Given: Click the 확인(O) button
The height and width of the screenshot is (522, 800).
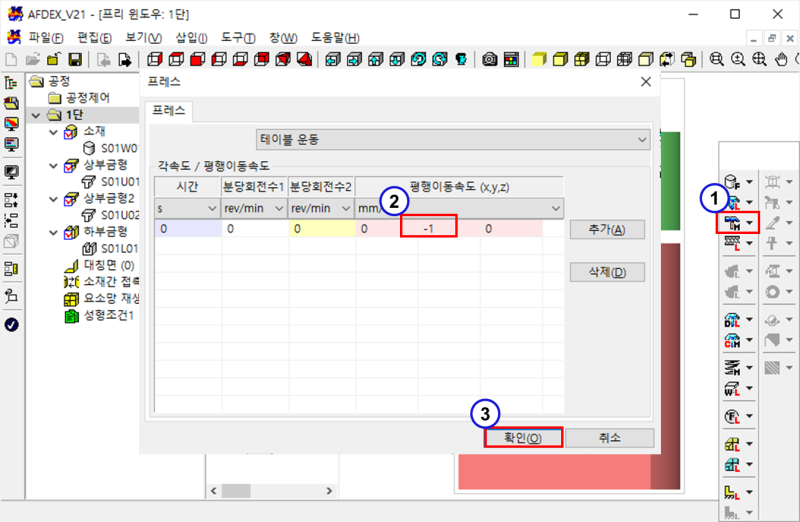Looking at the screenshot, I should pos(521,438).
